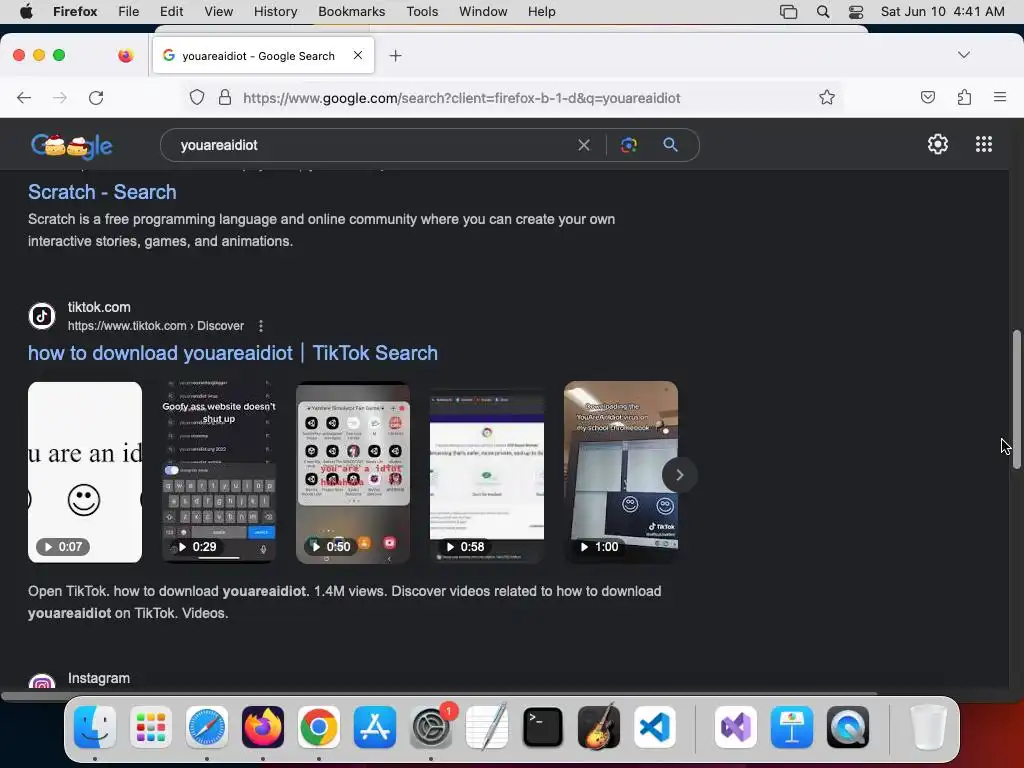Click the Firefox address bar URL
The image size is (1024, 768).
(462, 98)
